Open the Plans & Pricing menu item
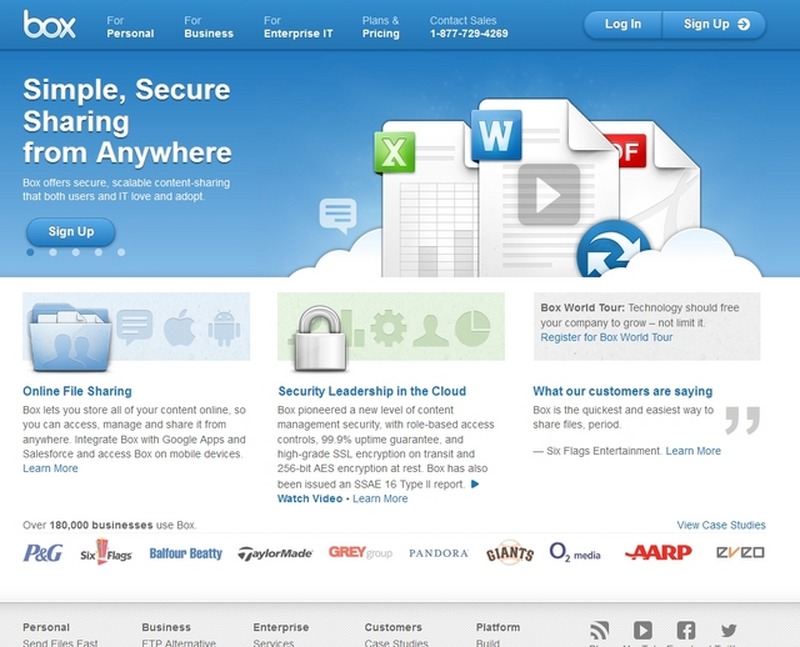 [x=381, y=26]
